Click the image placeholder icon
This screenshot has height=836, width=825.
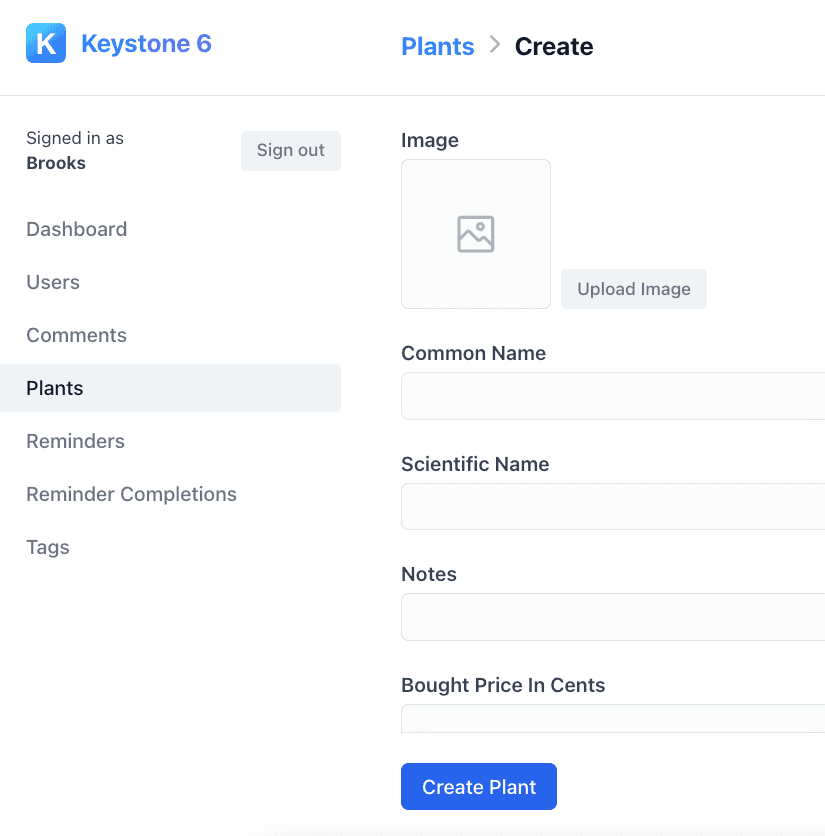pyautogui.click(x=476, y=234)
